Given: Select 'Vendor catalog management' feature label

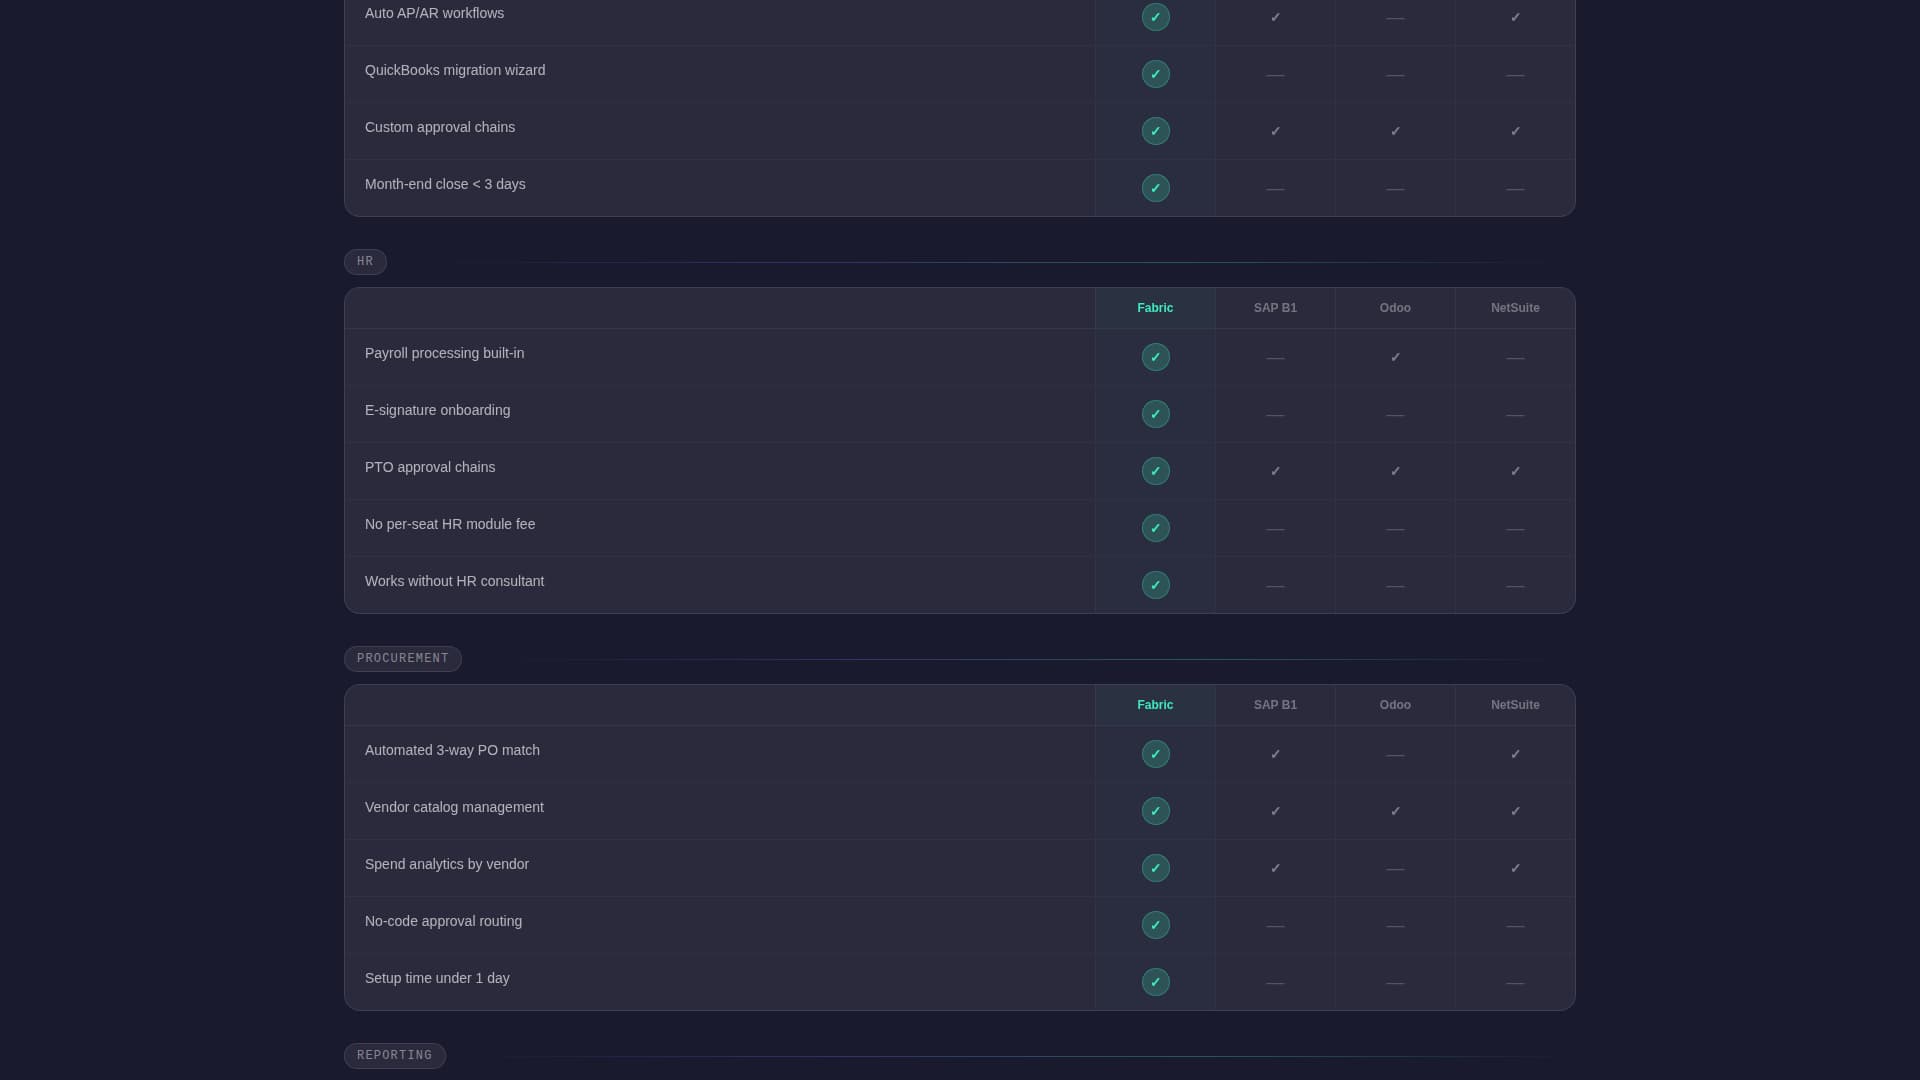Looking at the screenshot, I should pos(454,807).
